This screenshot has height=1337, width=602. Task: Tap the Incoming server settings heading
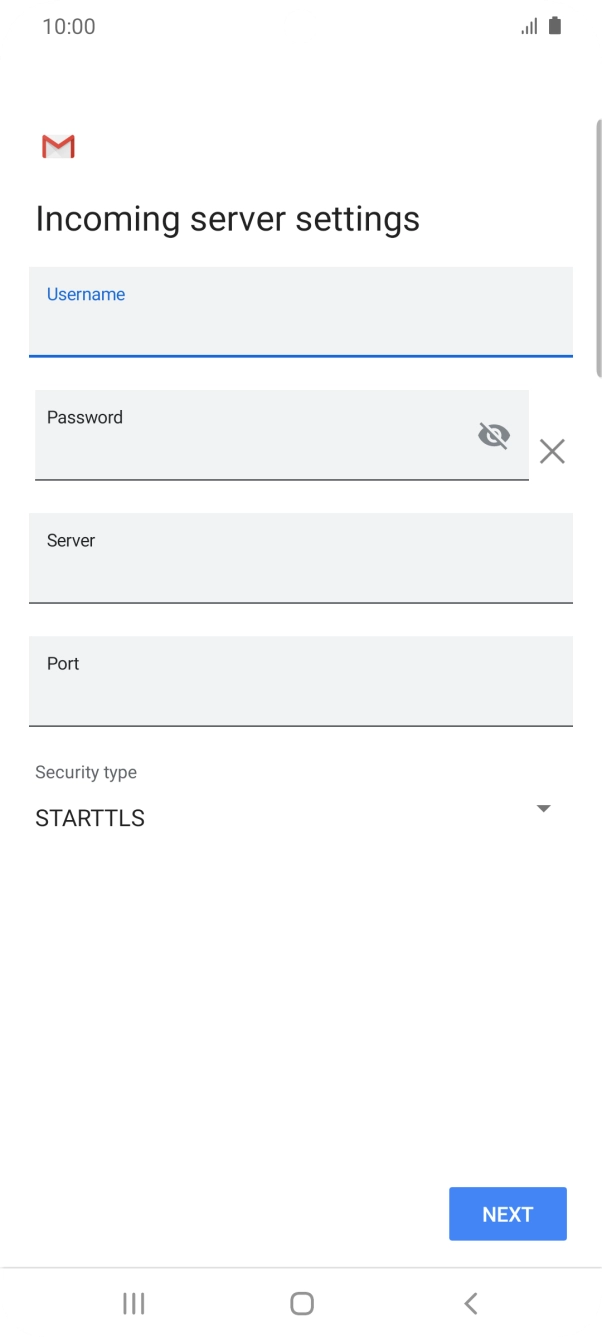pyautogui.click(x=227, y=218)
